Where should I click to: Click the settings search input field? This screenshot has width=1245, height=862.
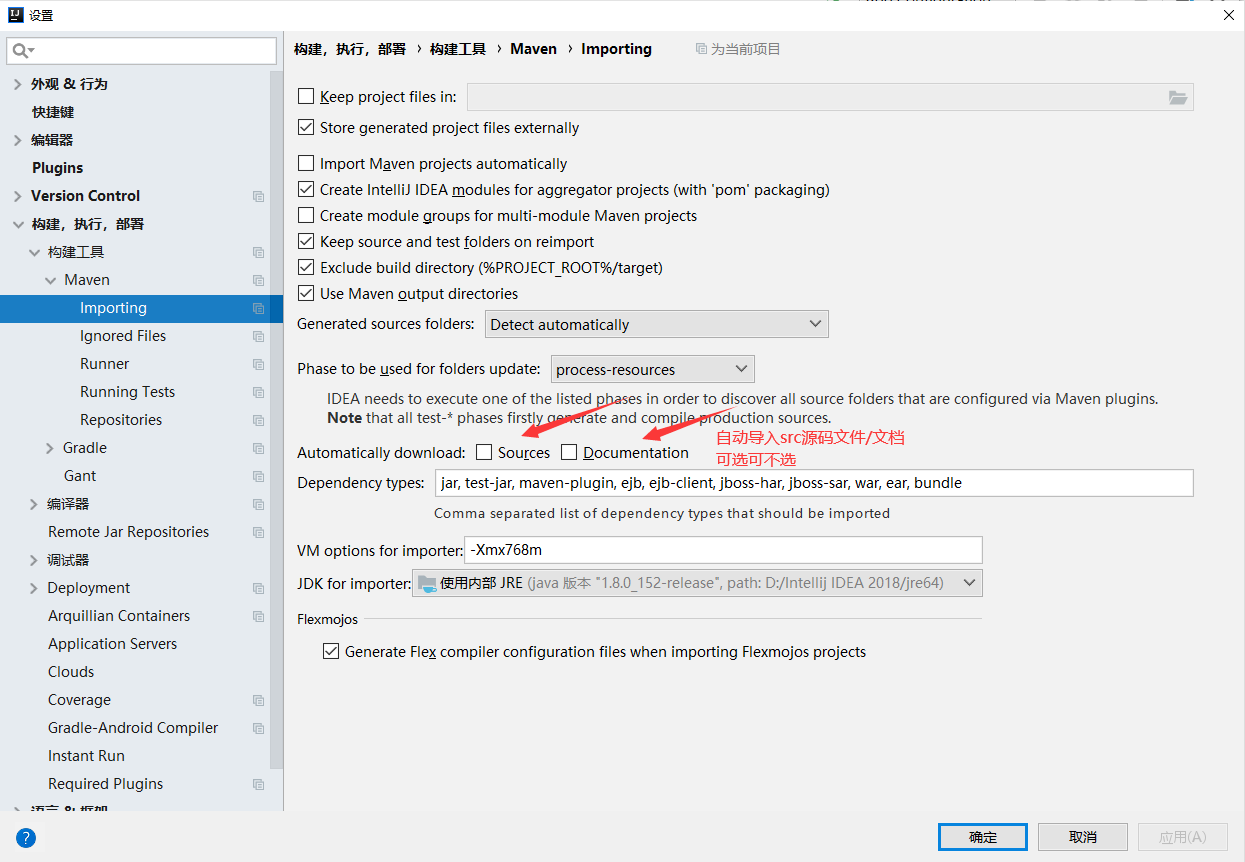[x=141, y=50]
